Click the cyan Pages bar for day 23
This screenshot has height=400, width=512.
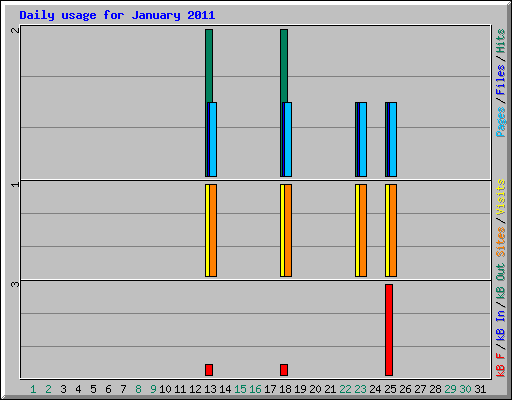click(363, 139)
